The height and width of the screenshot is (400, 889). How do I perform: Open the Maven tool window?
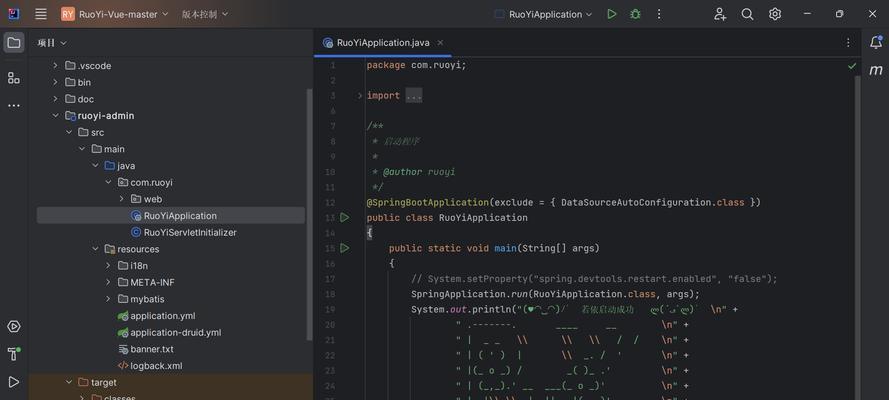click(x=876, y=70)
